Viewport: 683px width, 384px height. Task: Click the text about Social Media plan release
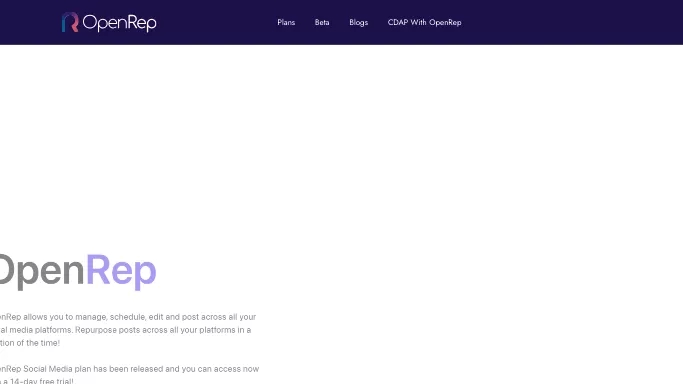tap(130, 374)
